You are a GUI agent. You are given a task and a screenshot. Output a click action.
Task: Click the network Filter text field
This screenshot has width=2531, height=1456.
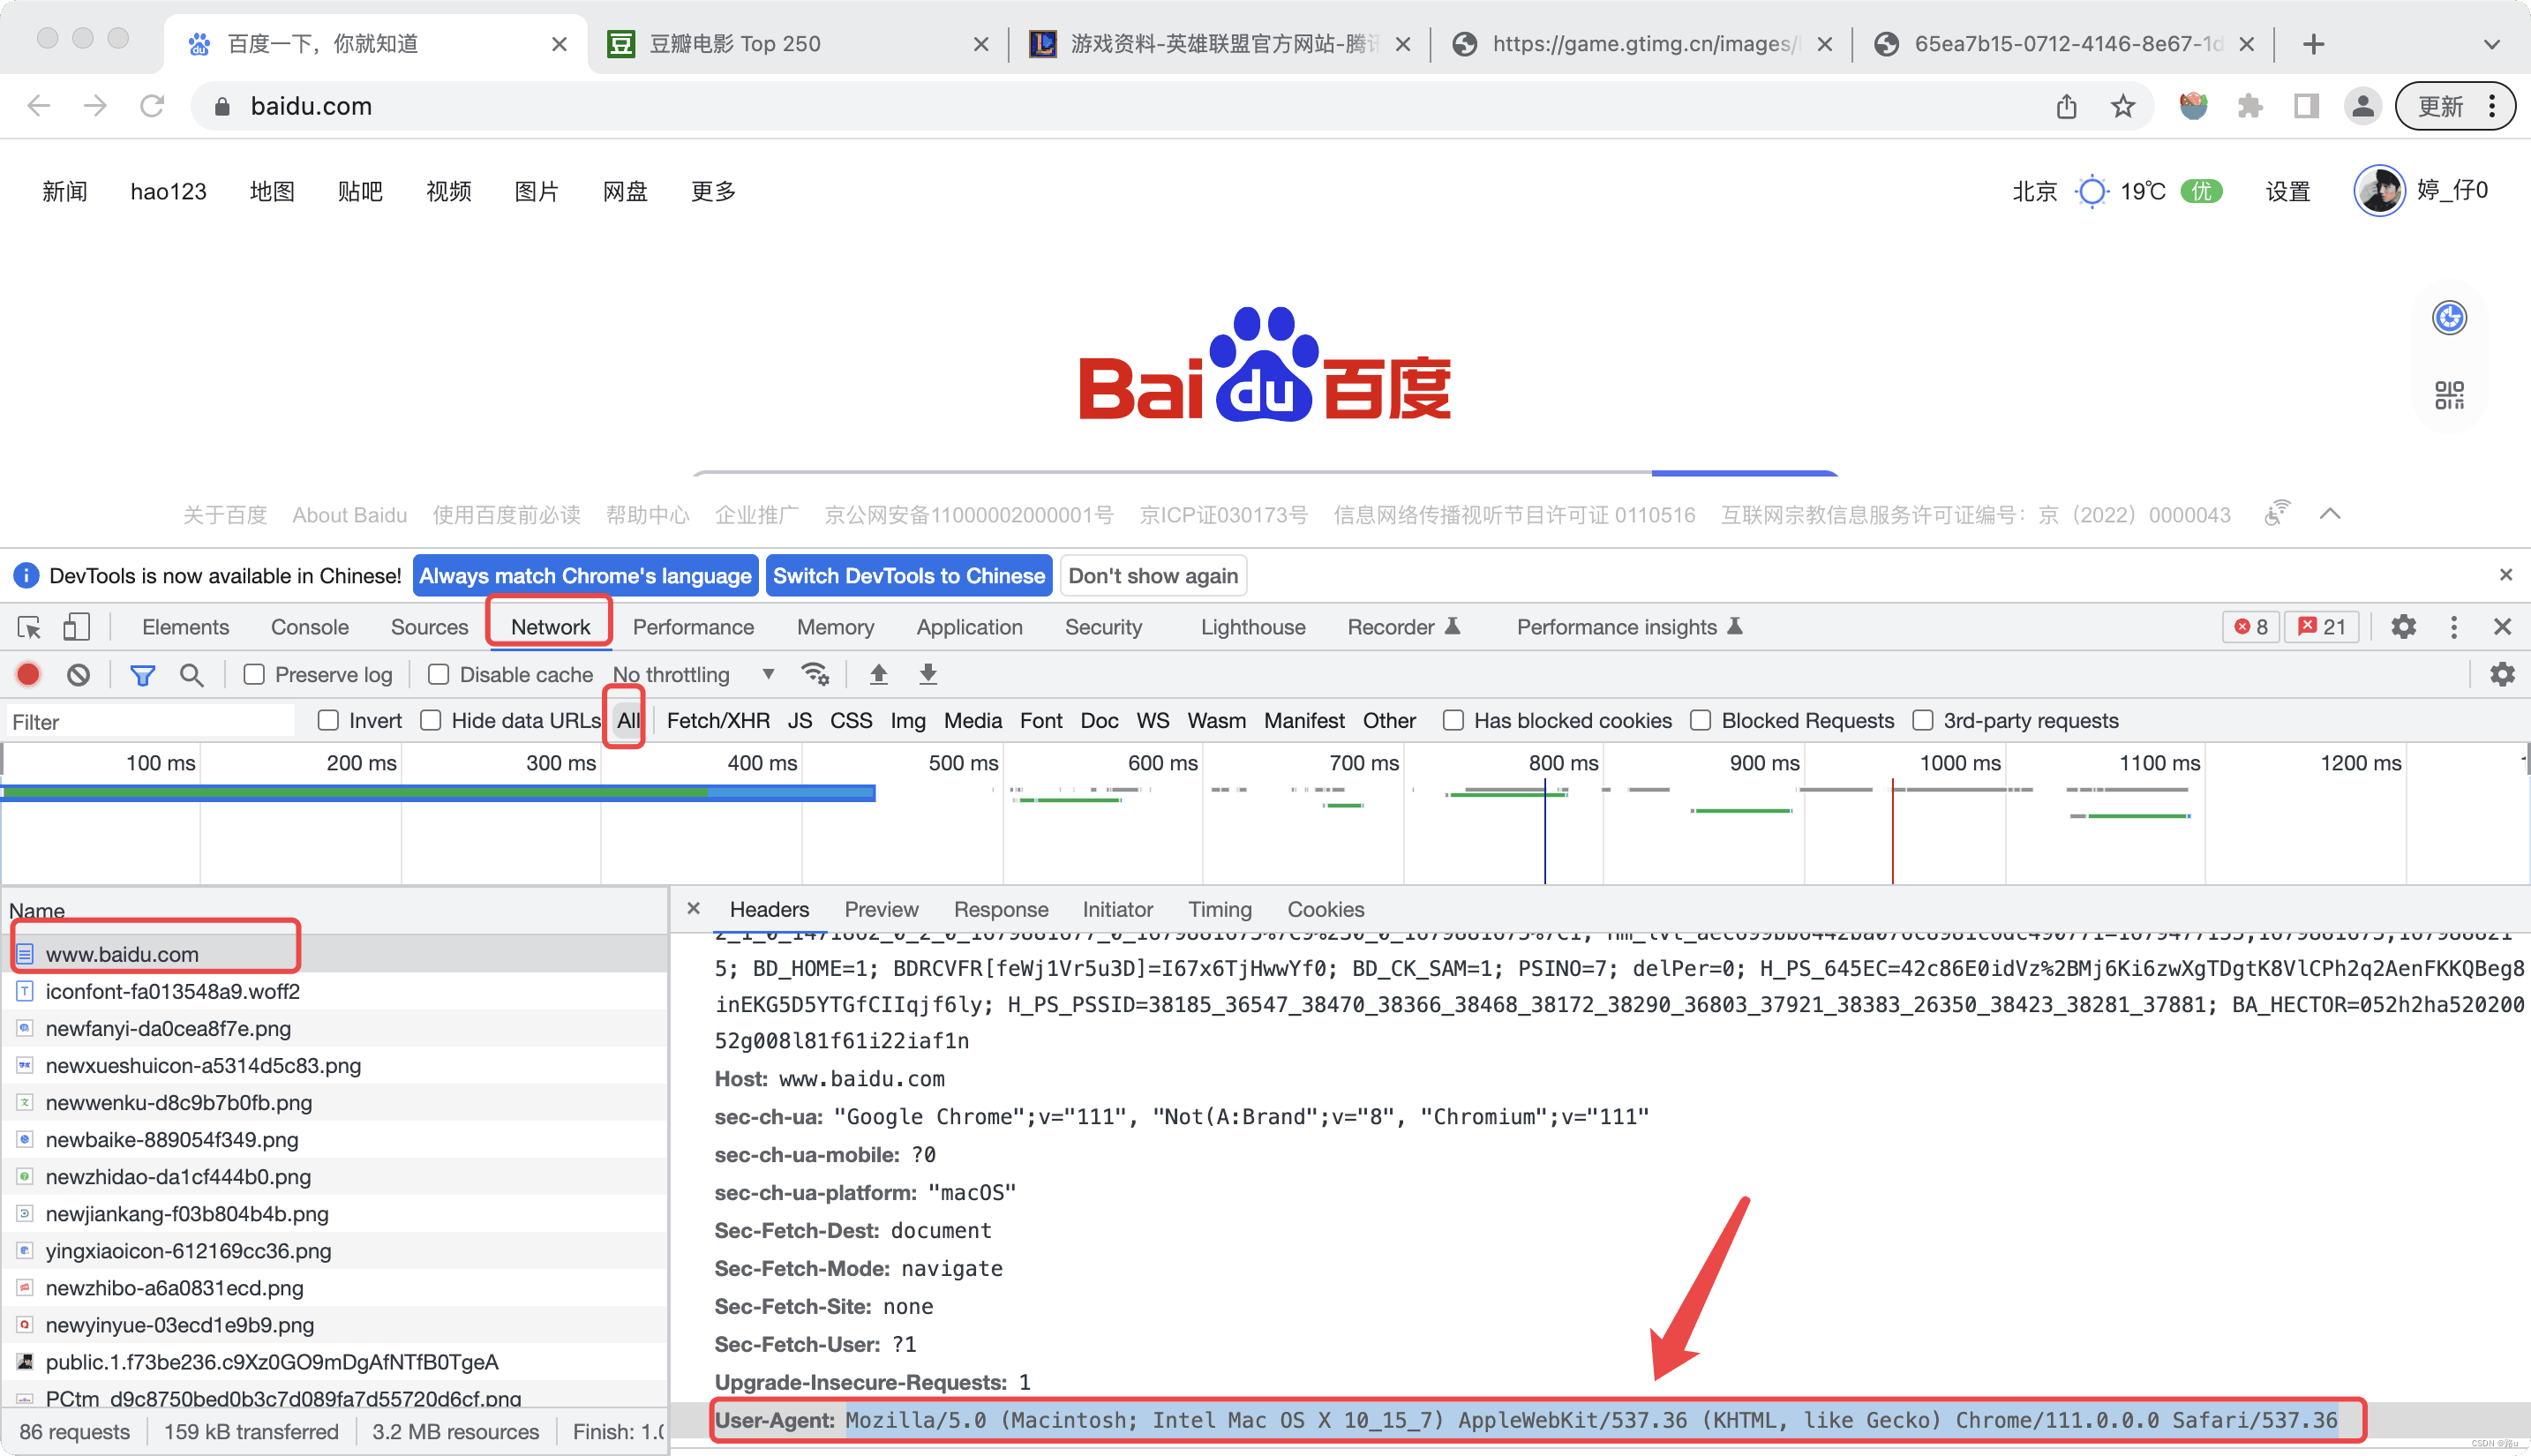click(150, 722)
